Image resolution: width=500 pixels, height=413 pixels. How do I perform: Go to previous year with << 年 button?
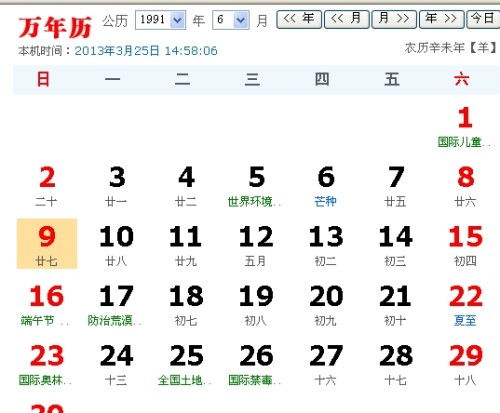(x=299, y=19)
